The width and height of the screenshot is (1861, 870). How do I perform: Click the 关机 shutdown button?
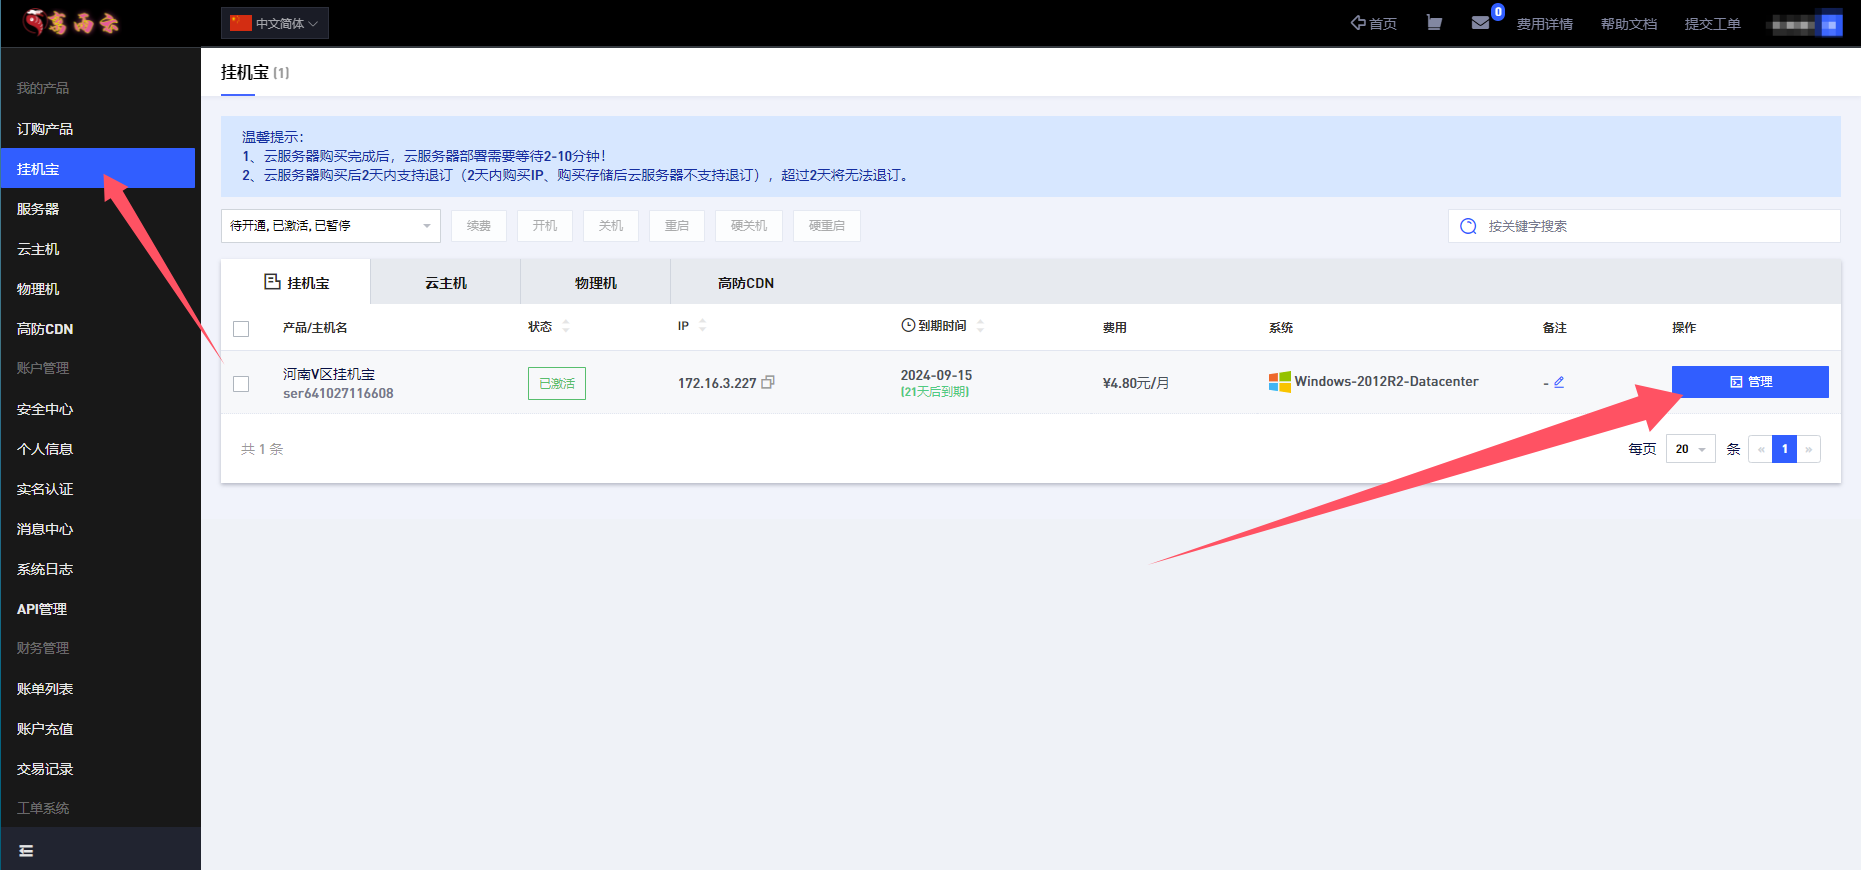611,226
